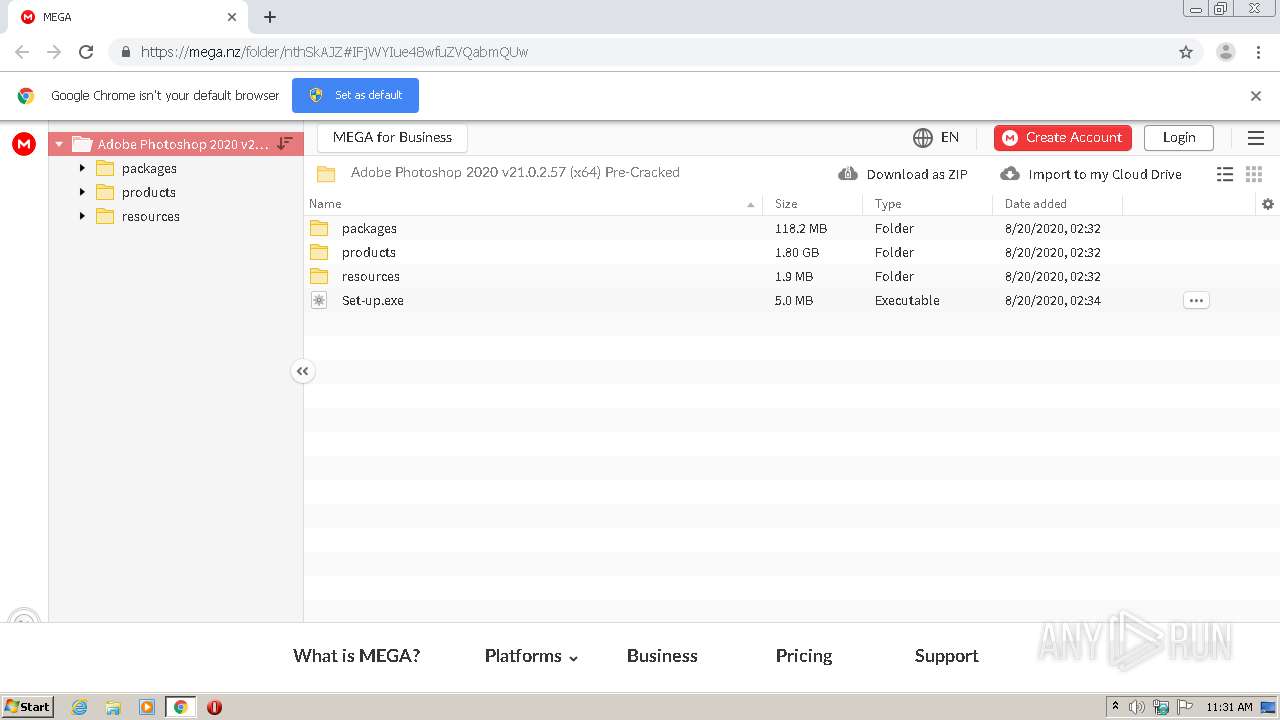Open the folder breadcrumb Adobe Photoshop 2020
This screenshot has width=1280, height=720.
click(x=514, y=172)
